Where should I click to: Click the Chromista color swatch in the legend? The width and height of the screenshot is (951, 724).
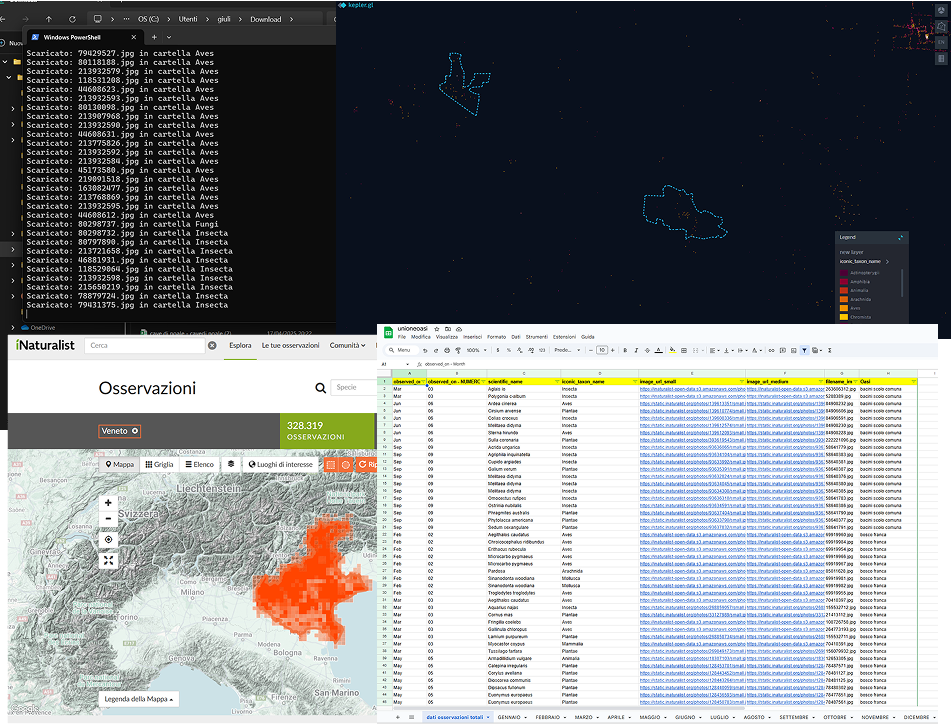click(844, 317)
